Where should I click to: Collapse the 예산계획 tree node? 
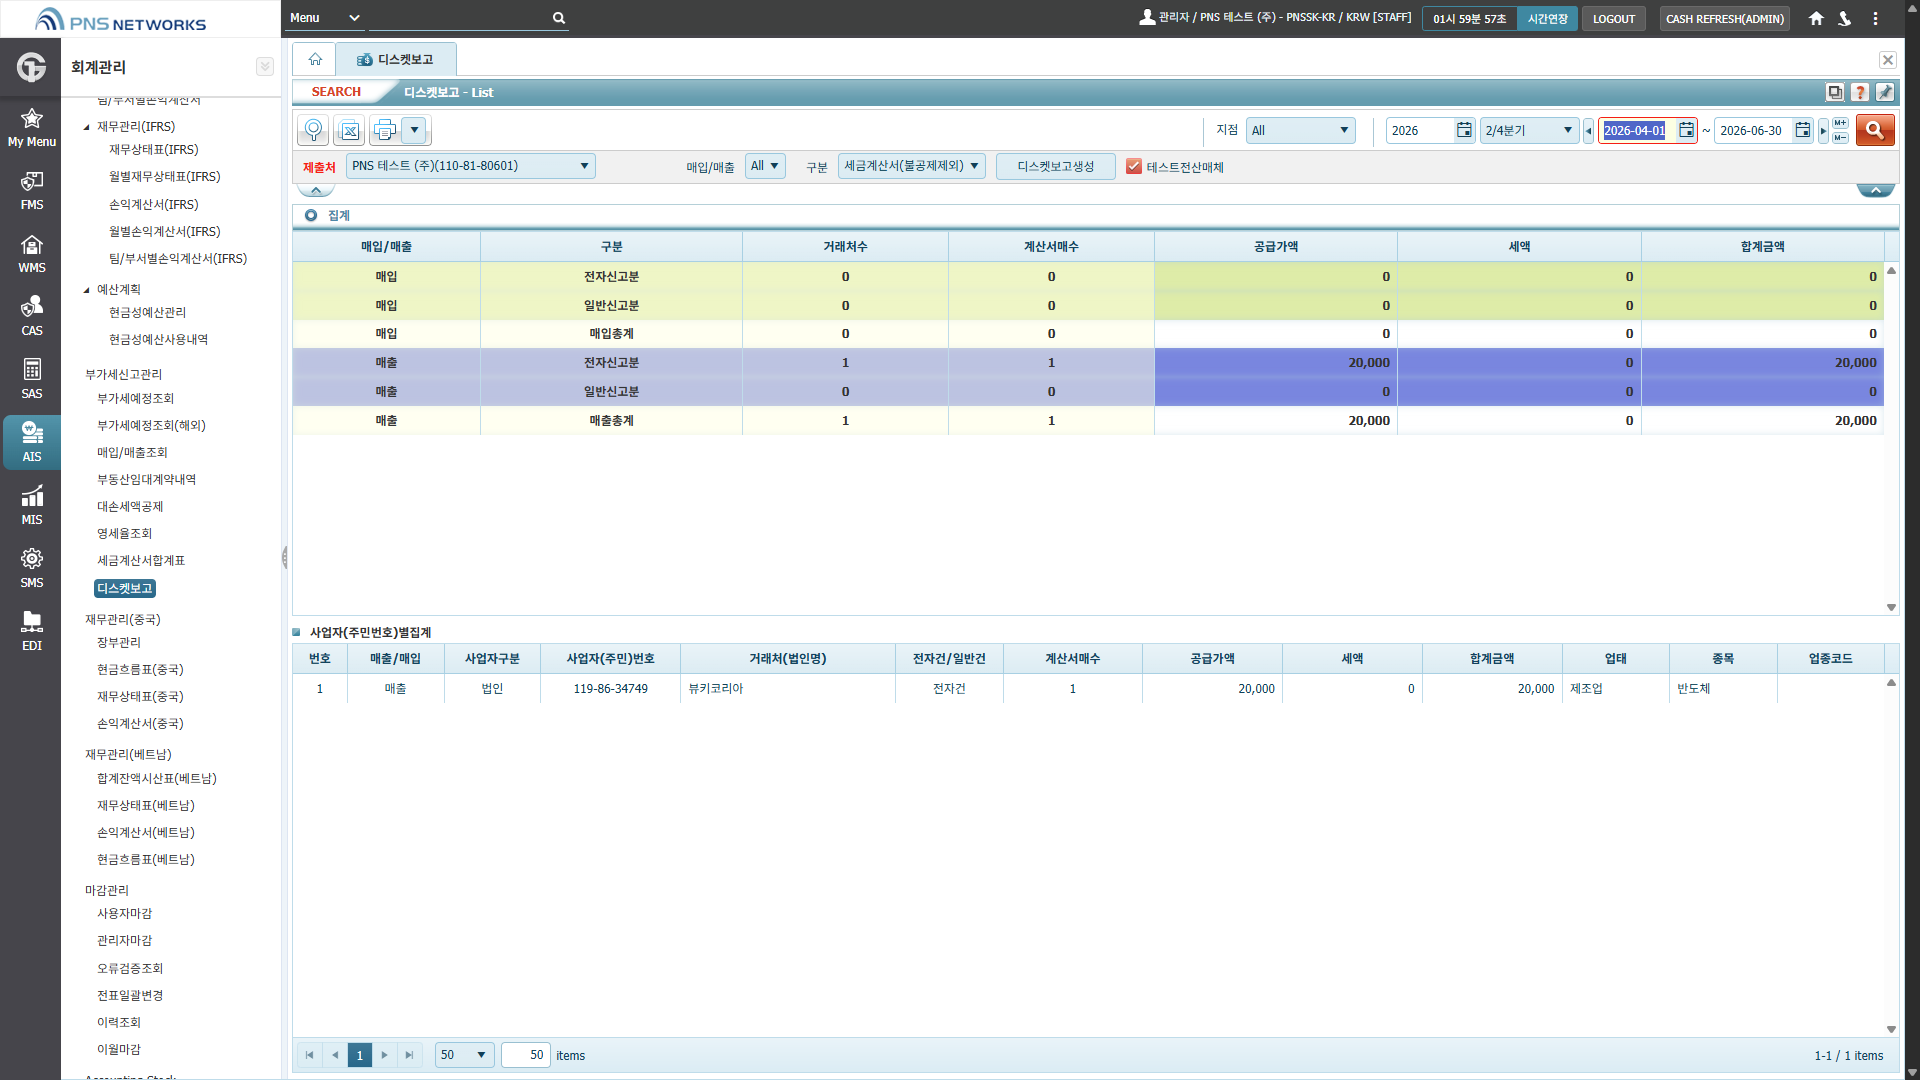[x=87, y=290]
